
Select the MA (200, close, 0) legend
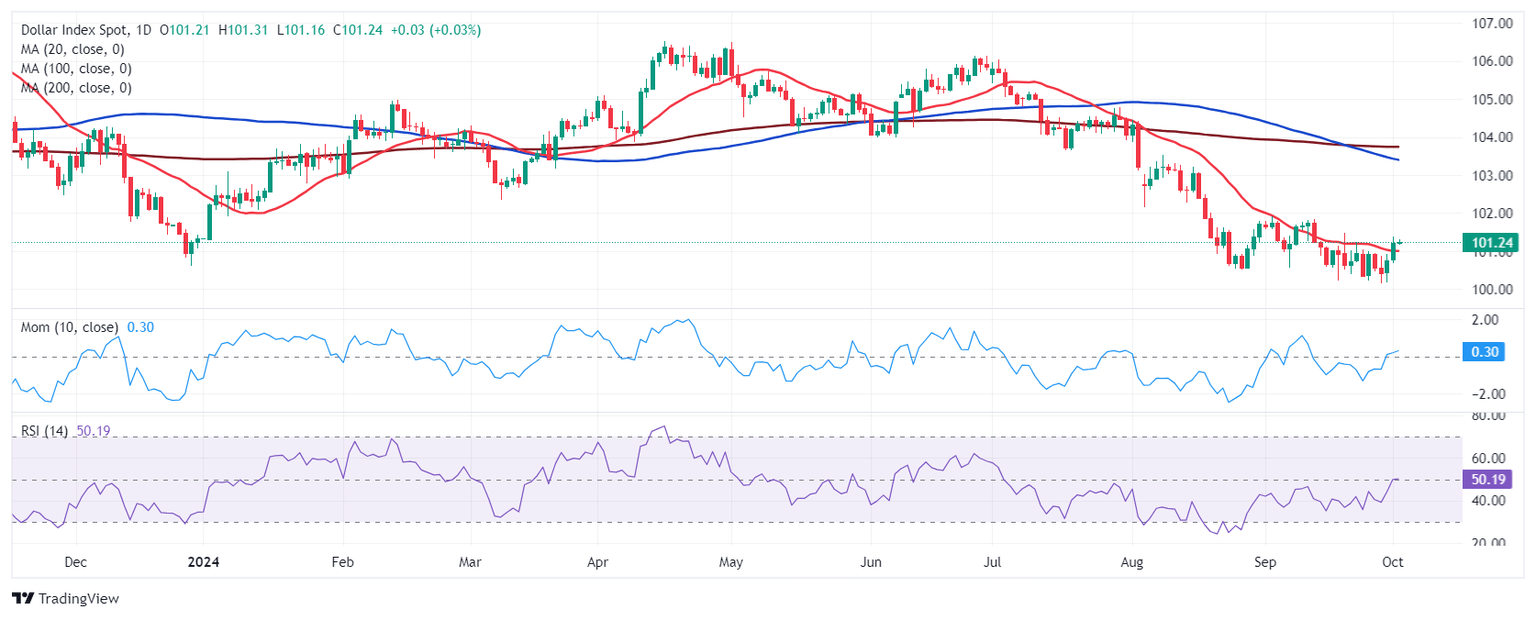pos(76,88)
